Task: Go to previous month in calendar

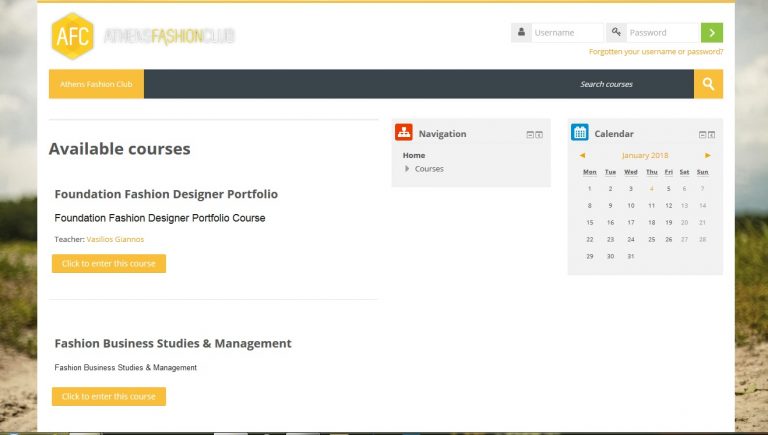Action: pyautogui.click(x=582, y=156)
